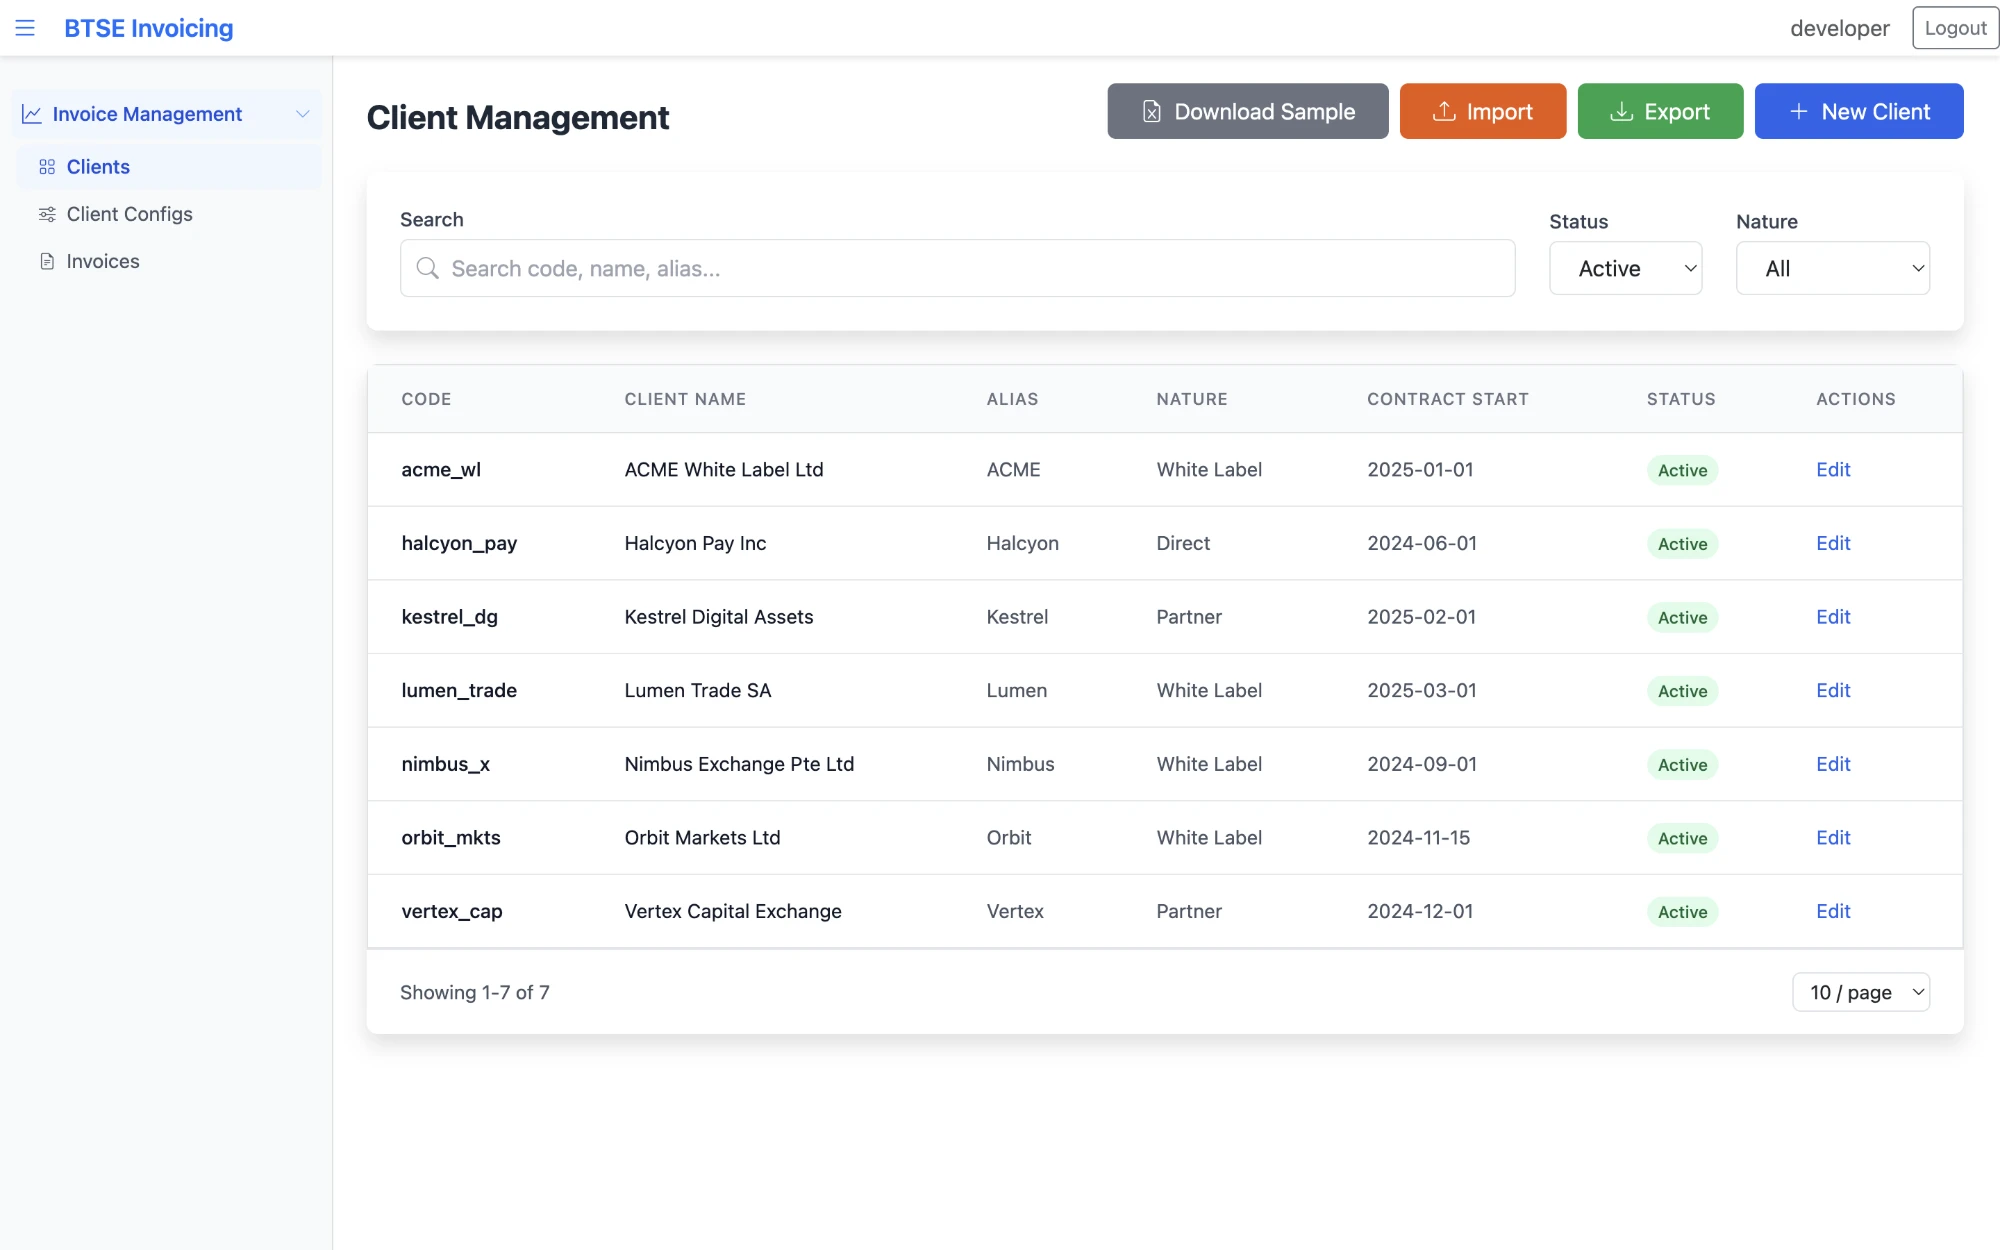Edit the orbit_mkts client
This screenshot has width=2000, height=1250.
(1832, 838)
